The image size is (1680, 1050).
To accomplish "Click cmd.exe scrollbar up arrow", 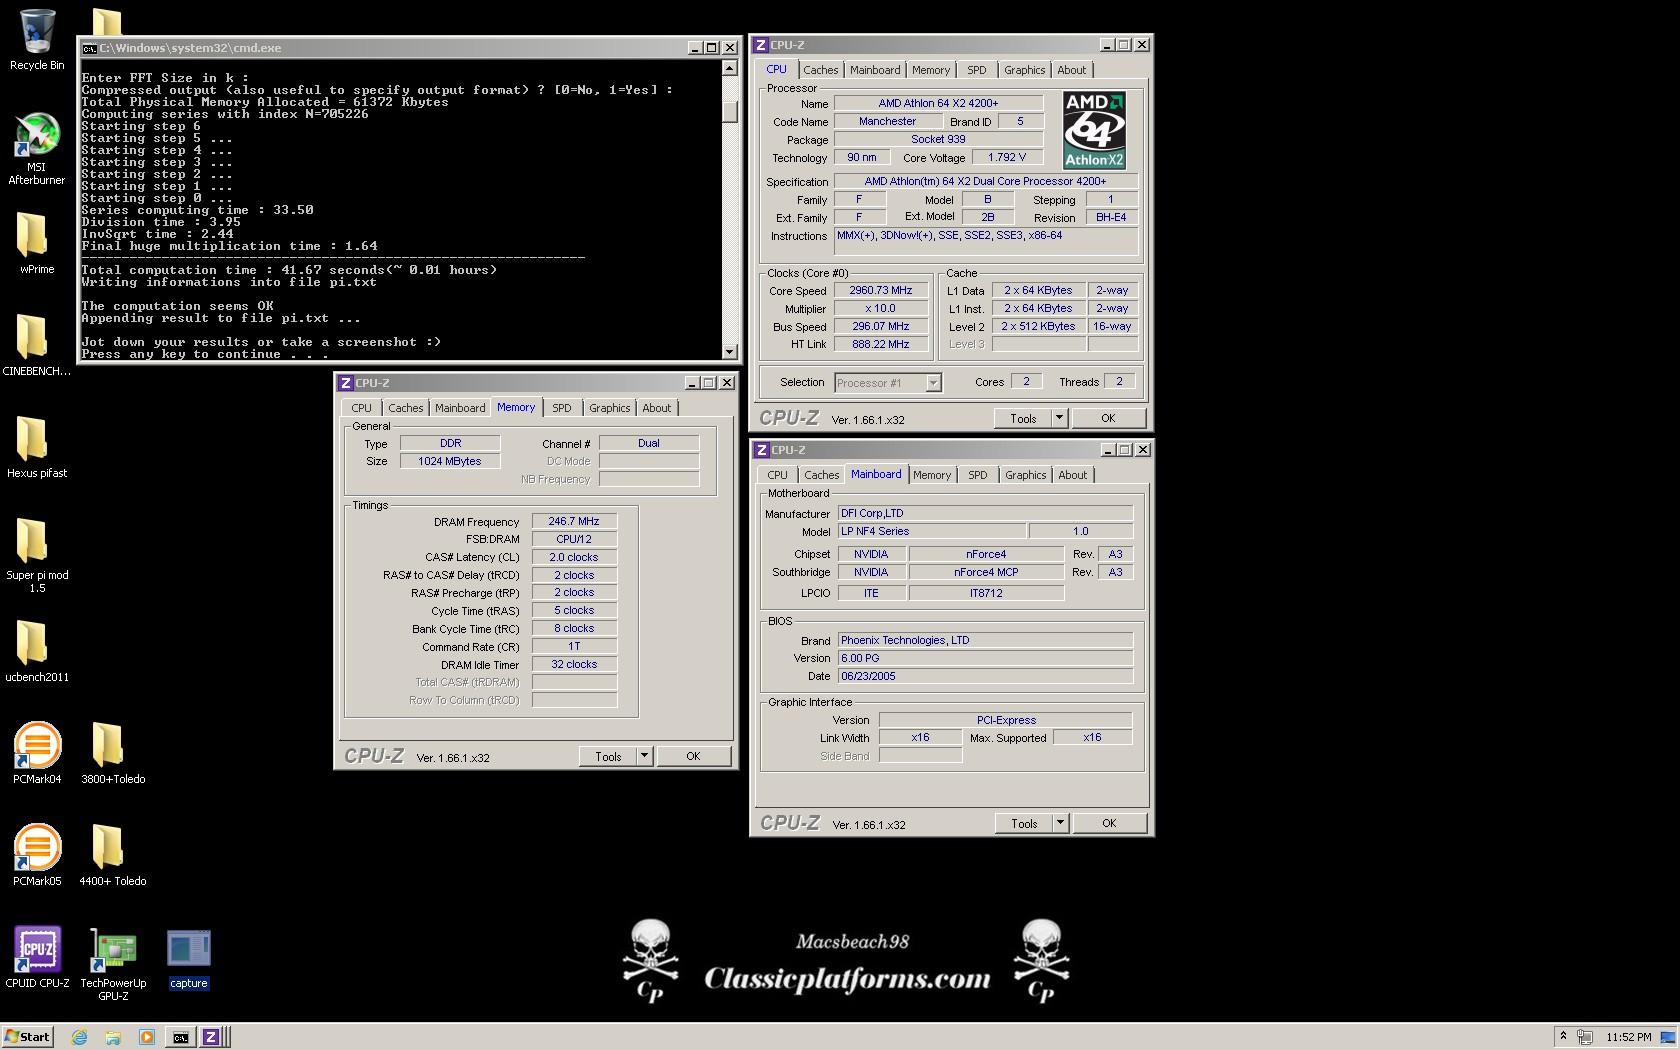I will [730, 68].
